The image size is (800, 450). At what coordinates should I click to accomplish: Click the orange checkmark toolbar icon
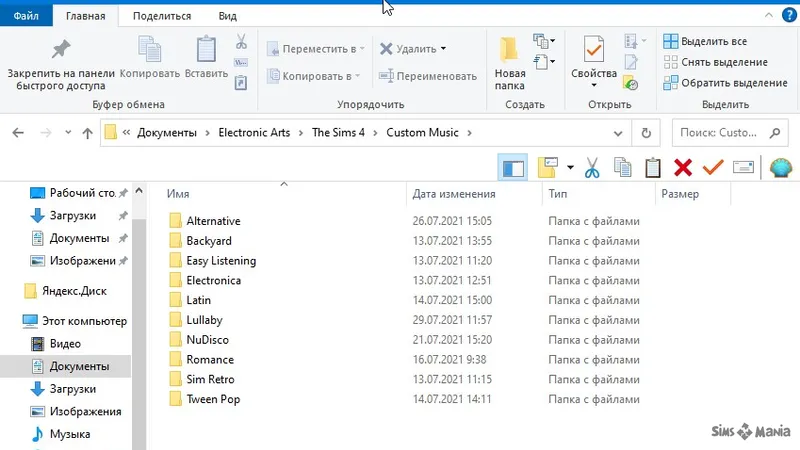[x=713, y=167]
